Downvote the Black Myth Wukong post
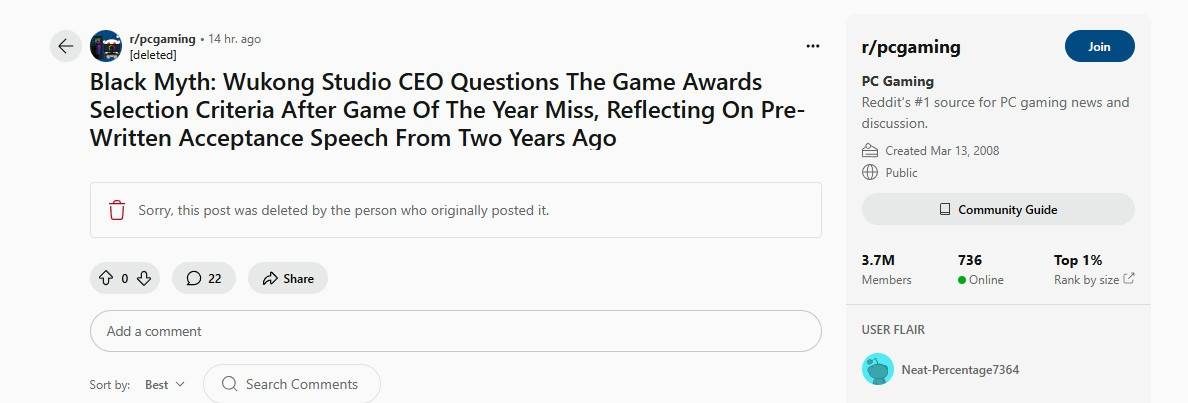 point(144,278)
